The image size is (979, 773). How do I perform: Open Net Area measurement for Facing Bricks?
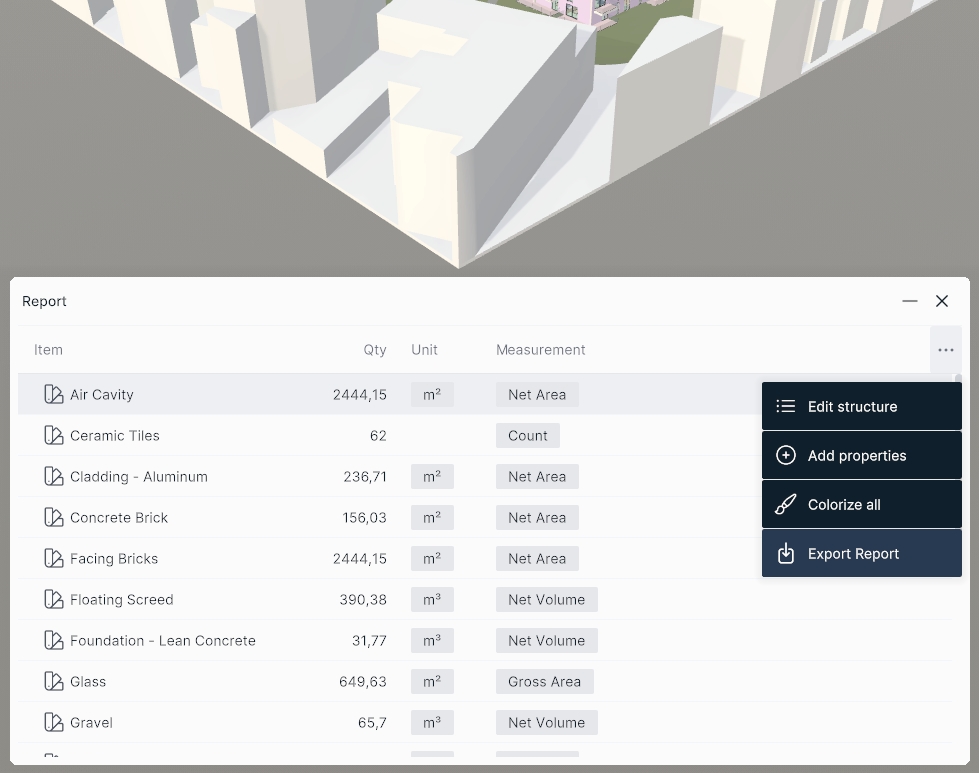(x=537, y=559)
